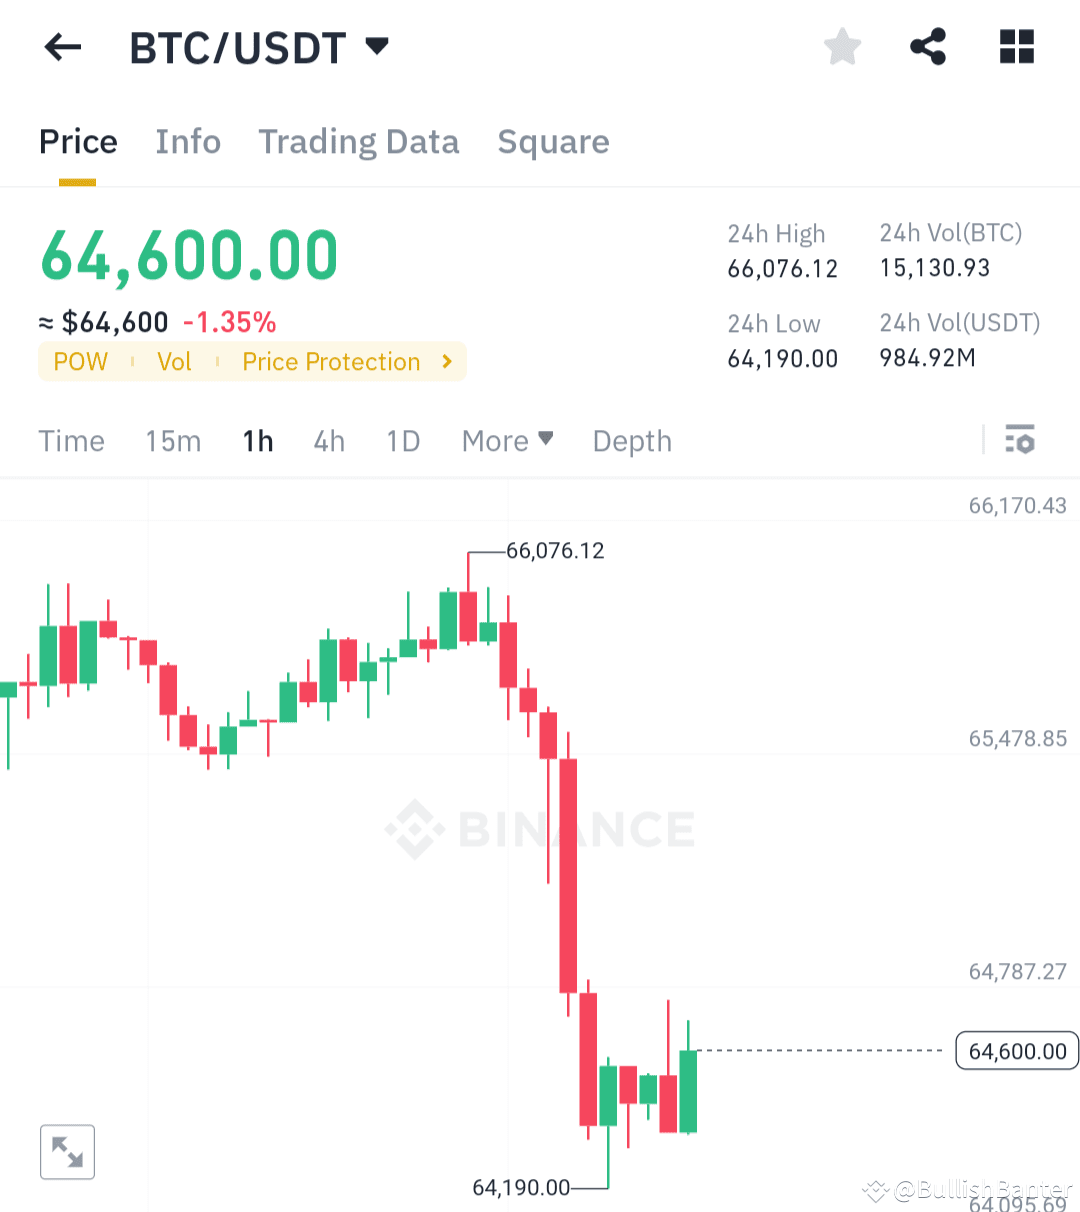Image resolution: width=1080 pixels, height=1212 pixels.
Task: Click the 64,600.00 current price marker
Action: [1017, 1051]
